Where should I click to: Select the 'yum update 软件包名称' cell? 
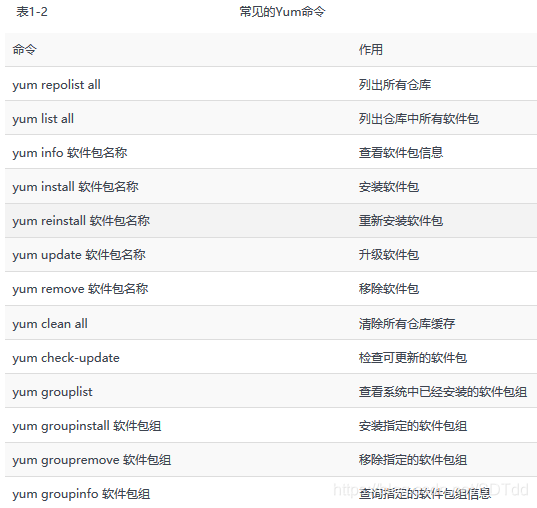coord(79,255)
